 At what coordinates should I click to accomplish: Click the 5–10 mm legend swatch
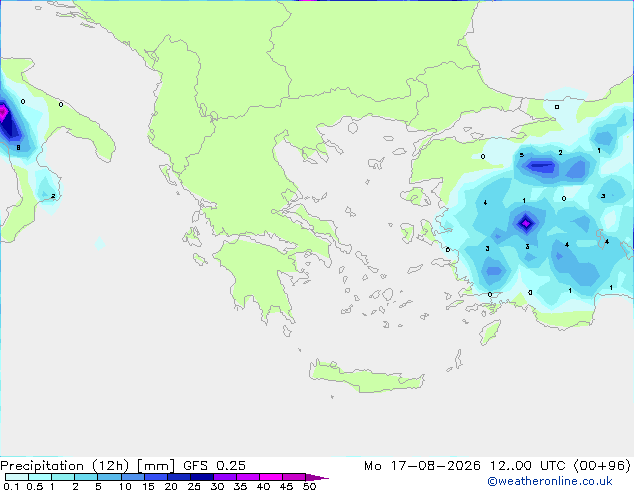(x=109, y=477)
